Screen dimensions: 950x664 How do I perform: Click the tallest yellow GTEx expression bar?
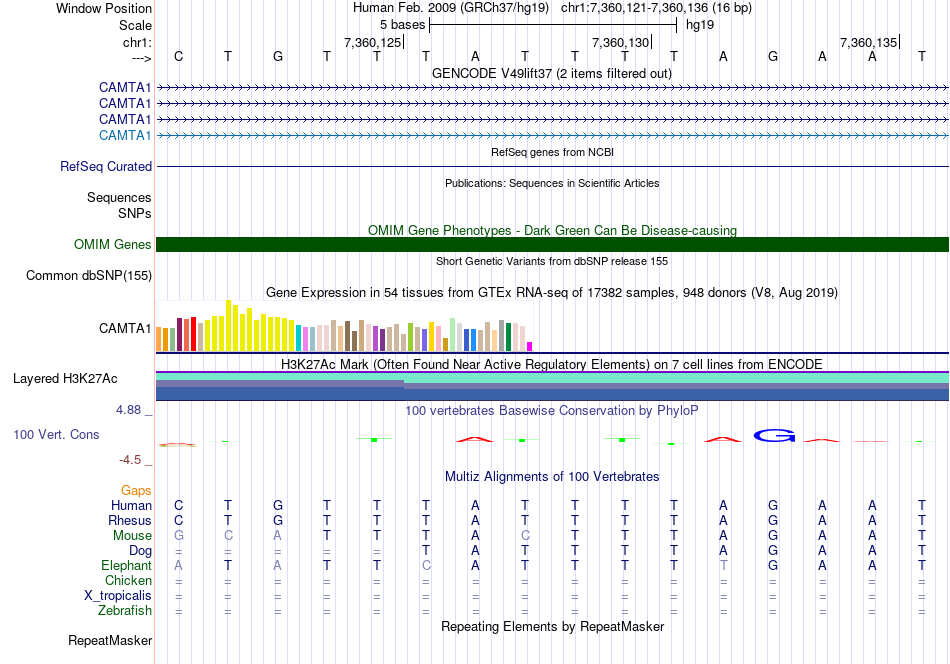tap(228, 326)
